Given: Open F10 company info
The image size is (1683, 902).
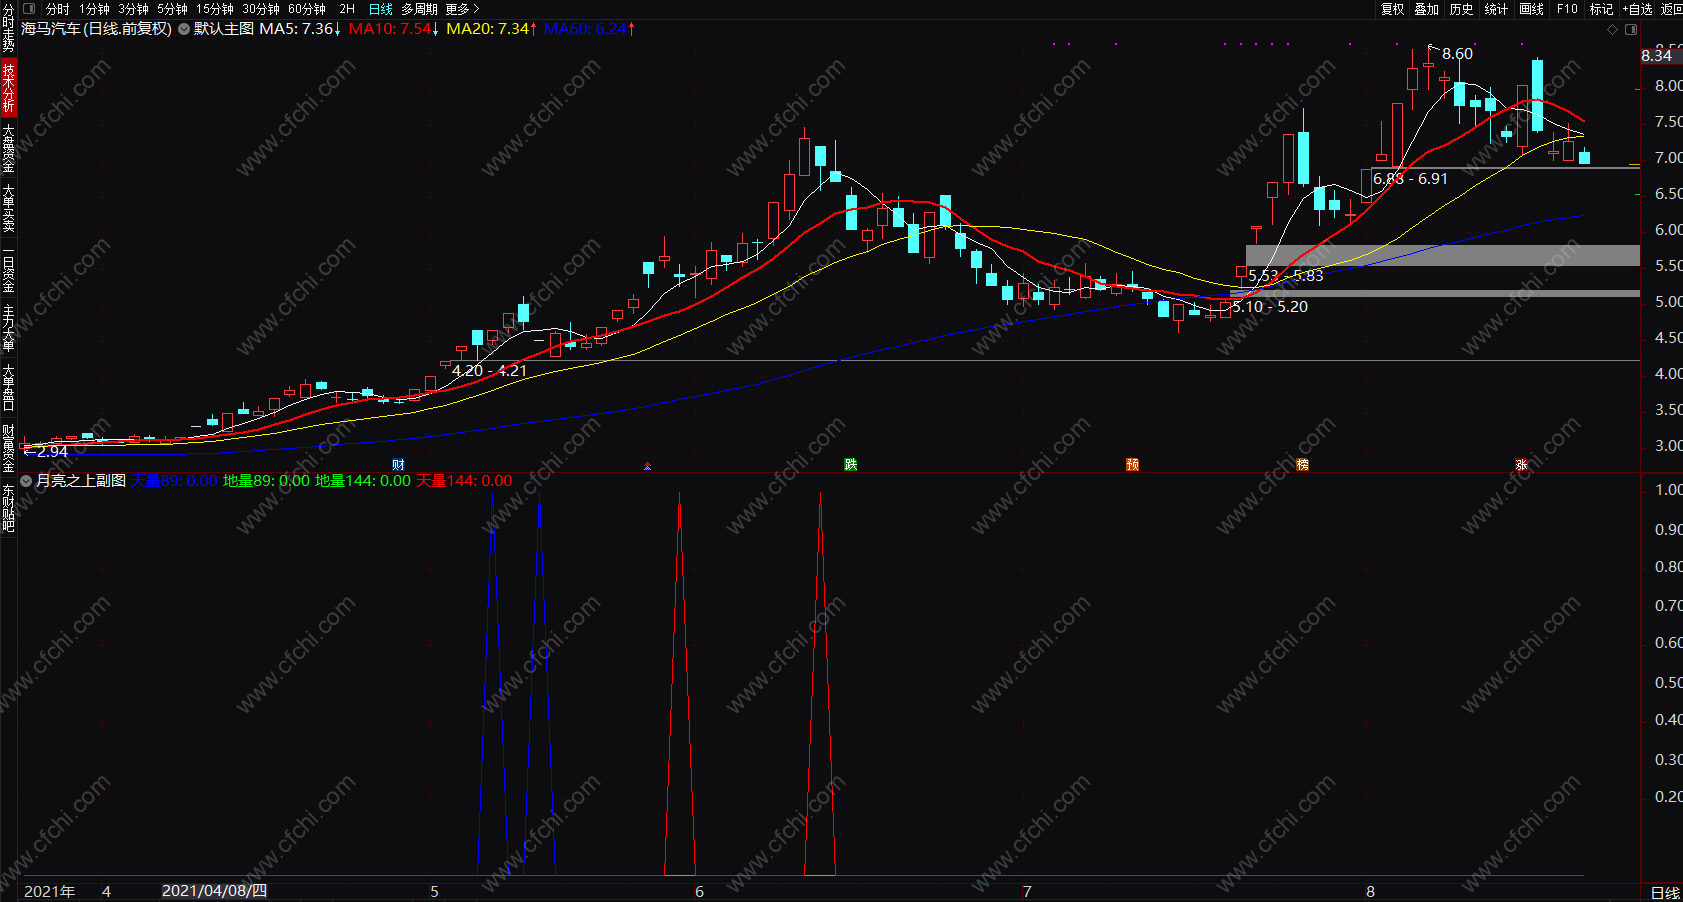Looking at the screenshot, I should tap(1567, 9).
